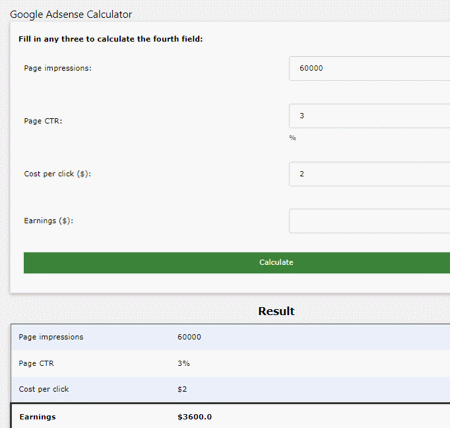
Task: Click the $2 value in results table
Action: tap(182, 389)
